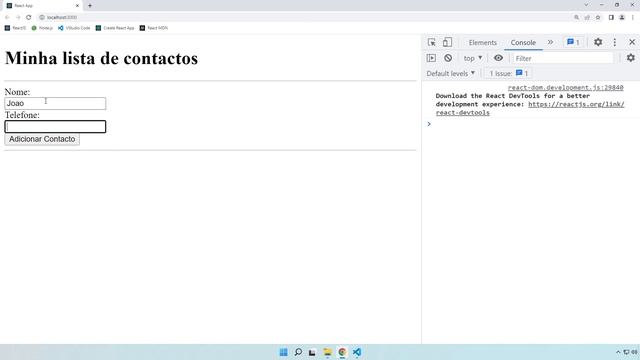This screenshot has height=360, width=640.
Task: Open the top JavaScript context dropdown
Action: pyautogui.click(x=473, y=58)
